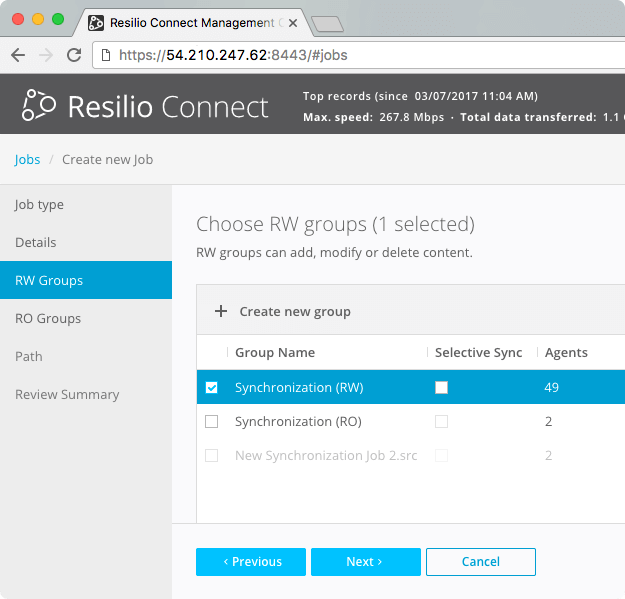Screen dimensions: 625x599
Task: Toggle Selective Sync for New Synchronization Job 2.src
Action: (441, 455)
